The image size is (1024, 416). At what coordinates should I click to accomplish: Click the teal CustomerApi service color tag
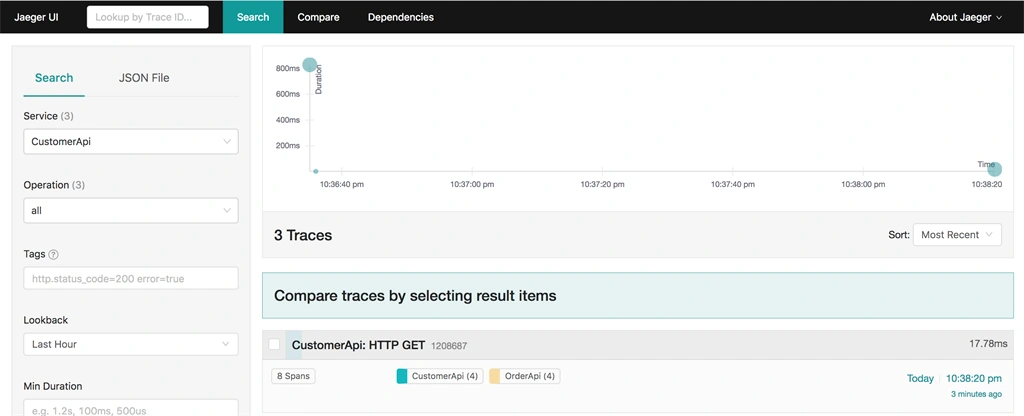click(x=402, y=376)
